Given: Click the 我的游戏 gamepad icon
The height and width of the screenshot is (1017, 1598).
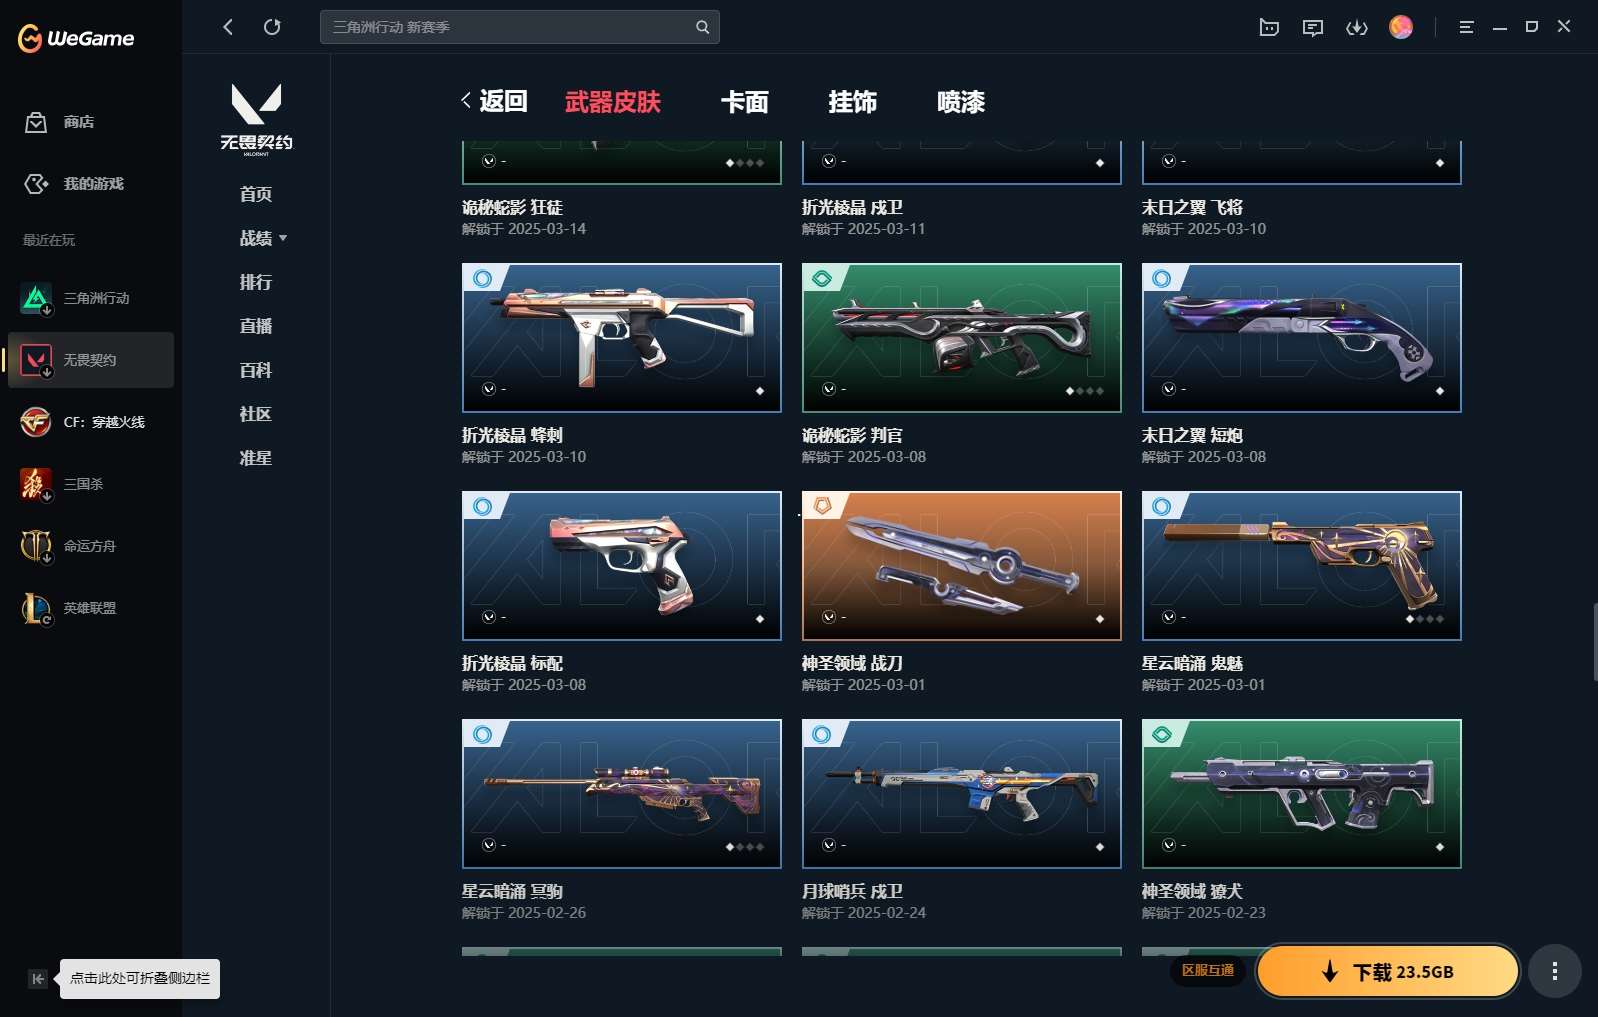Looking at the screenshot, I should [36, 184].
